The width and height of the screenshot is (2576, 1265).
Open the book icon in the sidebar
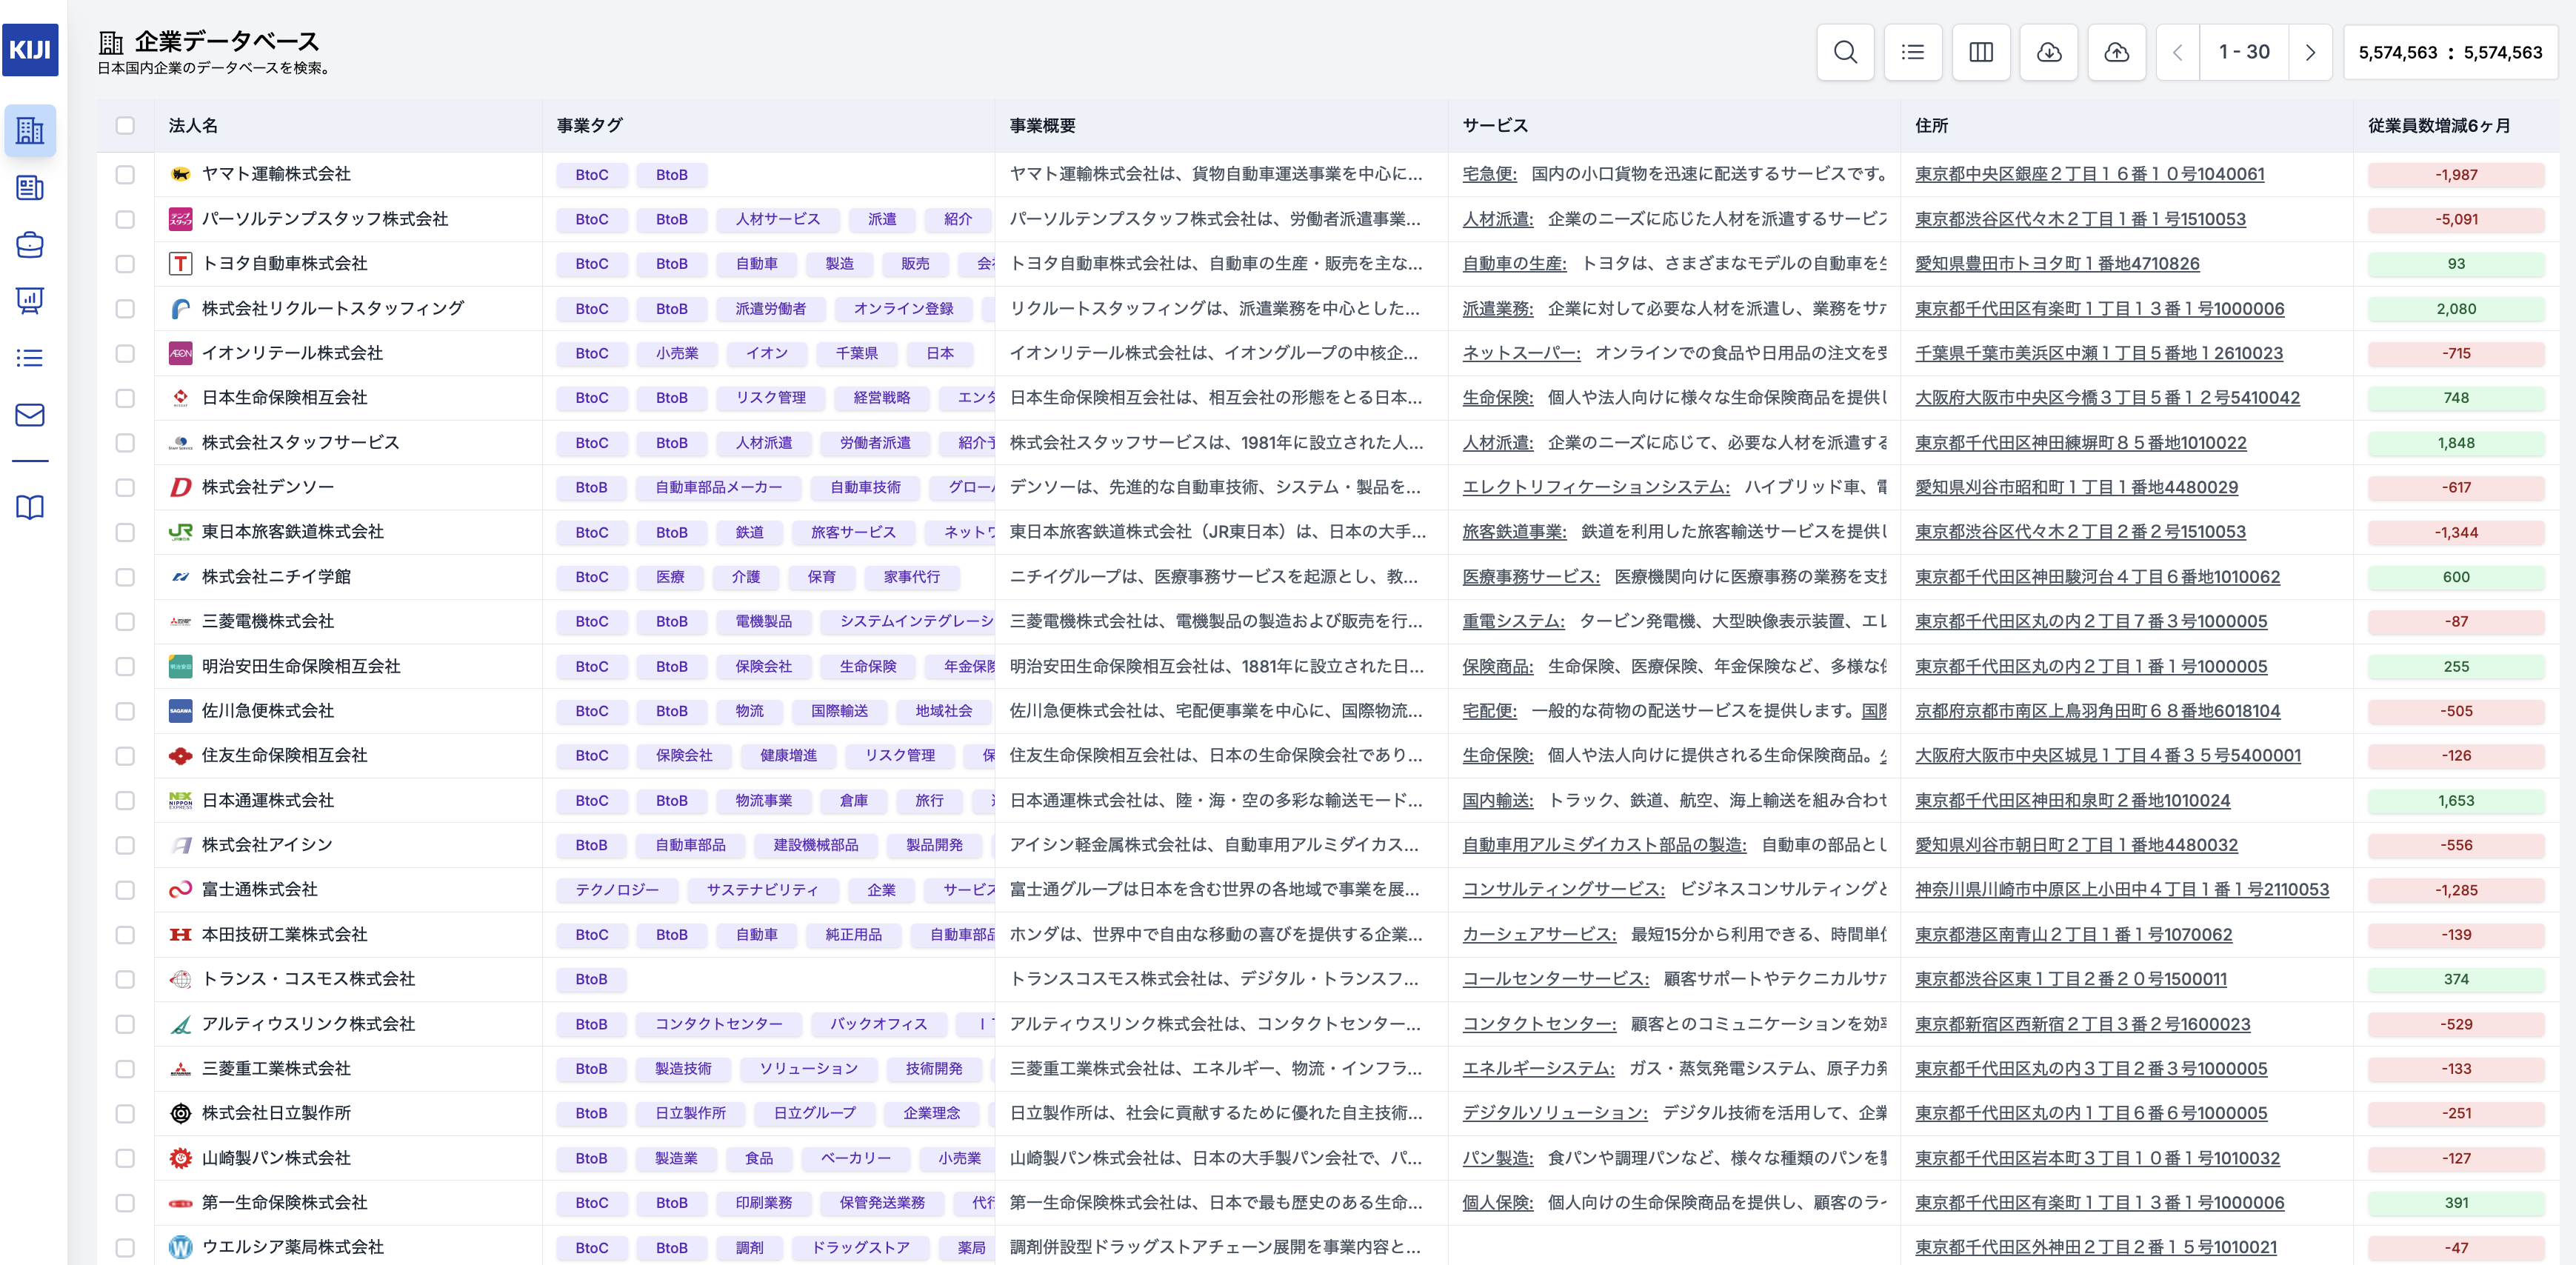[x=30, y=507]
